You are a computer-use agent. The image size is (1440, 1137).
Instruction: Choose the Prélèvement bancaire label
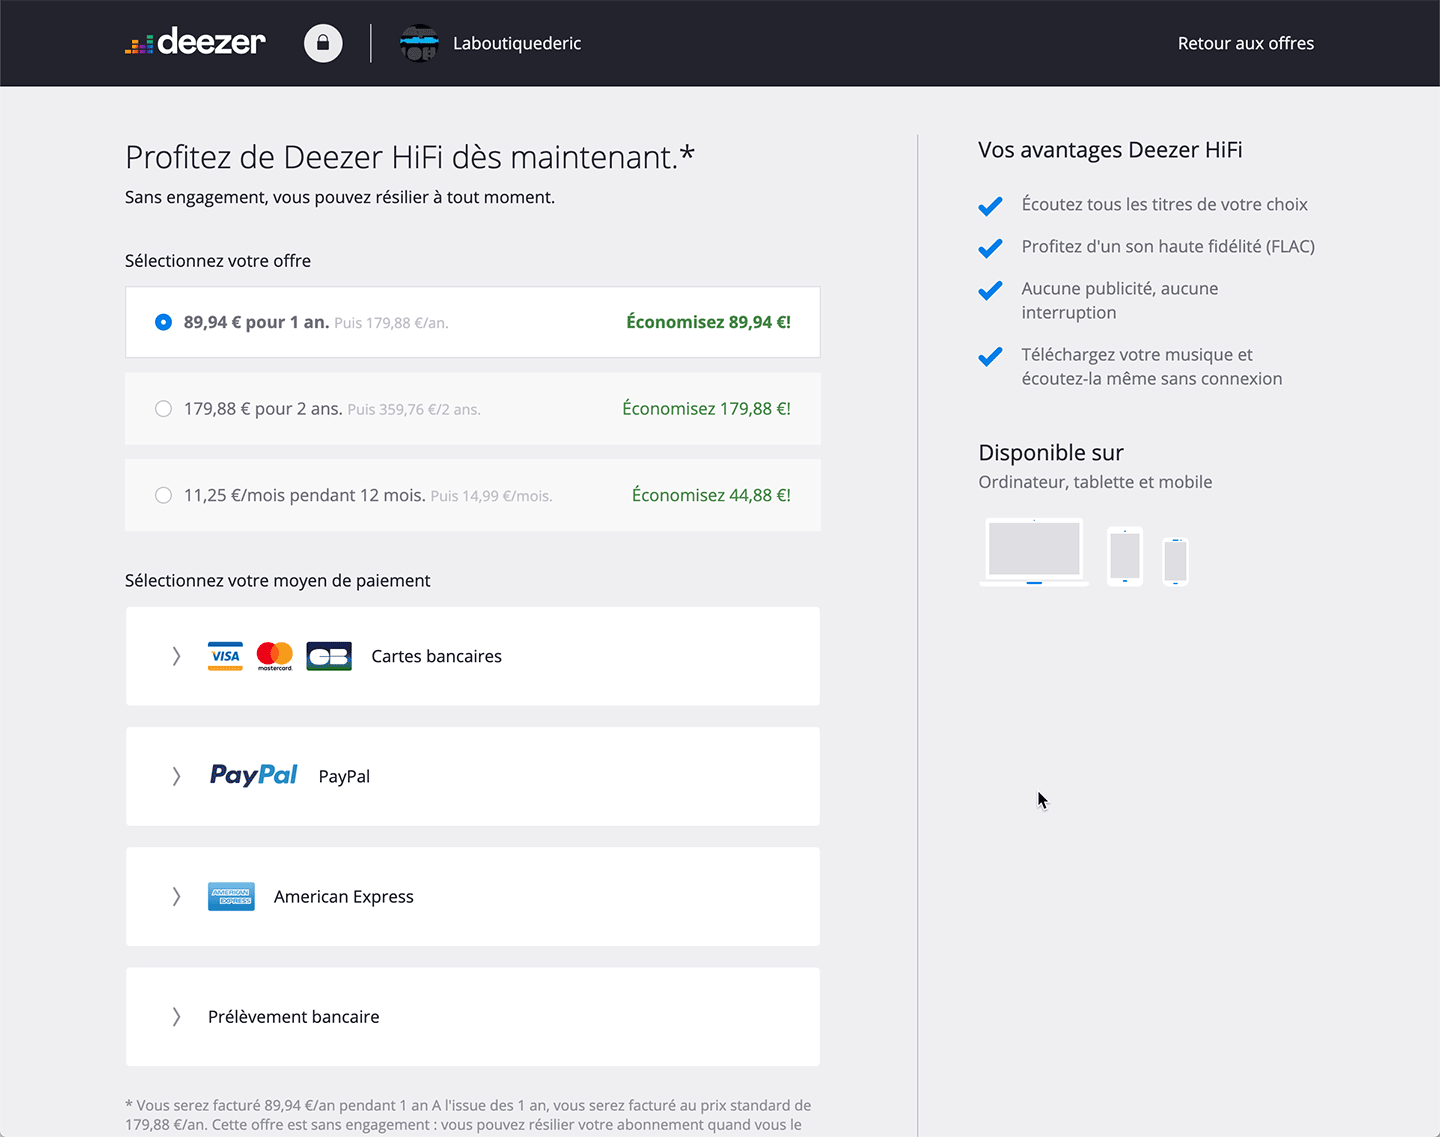(x=294, y=1016)
